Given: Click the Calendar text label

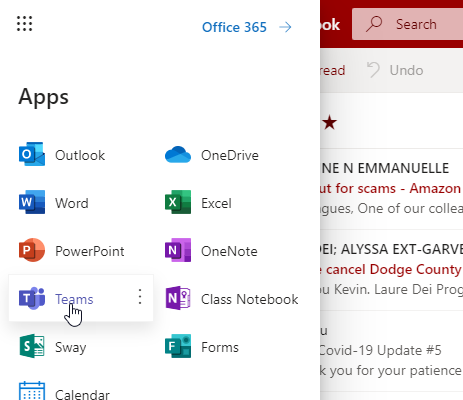Looking at the screenshot, I should 82,394.
